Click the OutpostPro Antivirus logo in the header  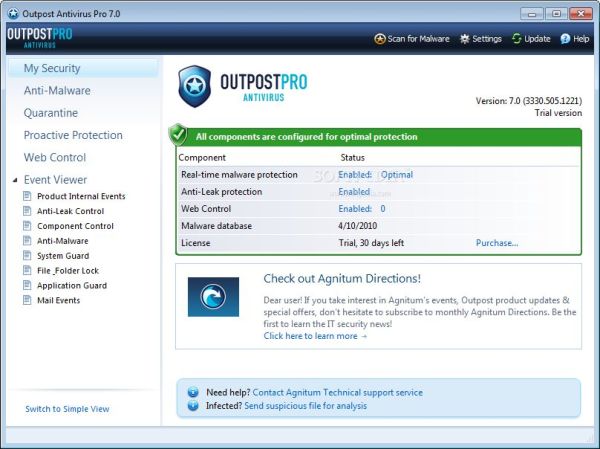click(x=40, y=38)
